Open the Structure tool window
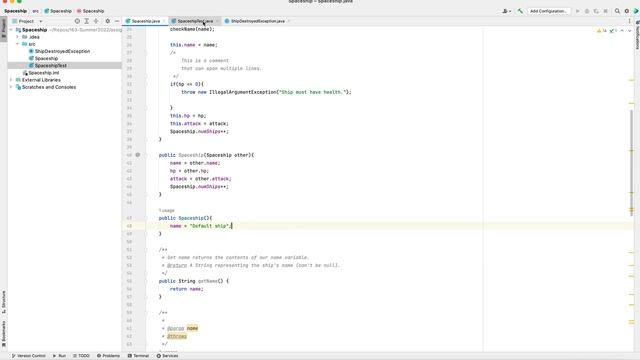 4,302
